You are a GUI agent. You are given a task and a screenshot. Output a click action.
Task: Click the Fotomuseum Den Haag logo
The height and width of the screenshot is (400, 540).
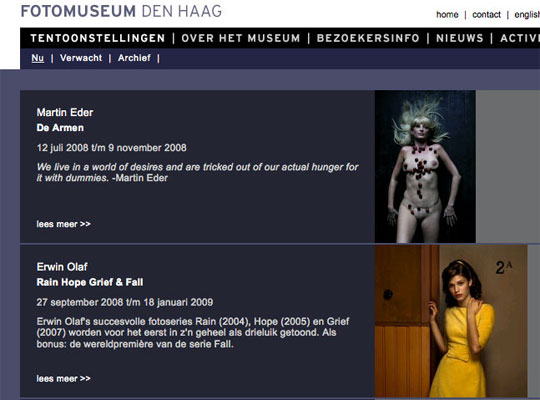click(x=121, y=11)
